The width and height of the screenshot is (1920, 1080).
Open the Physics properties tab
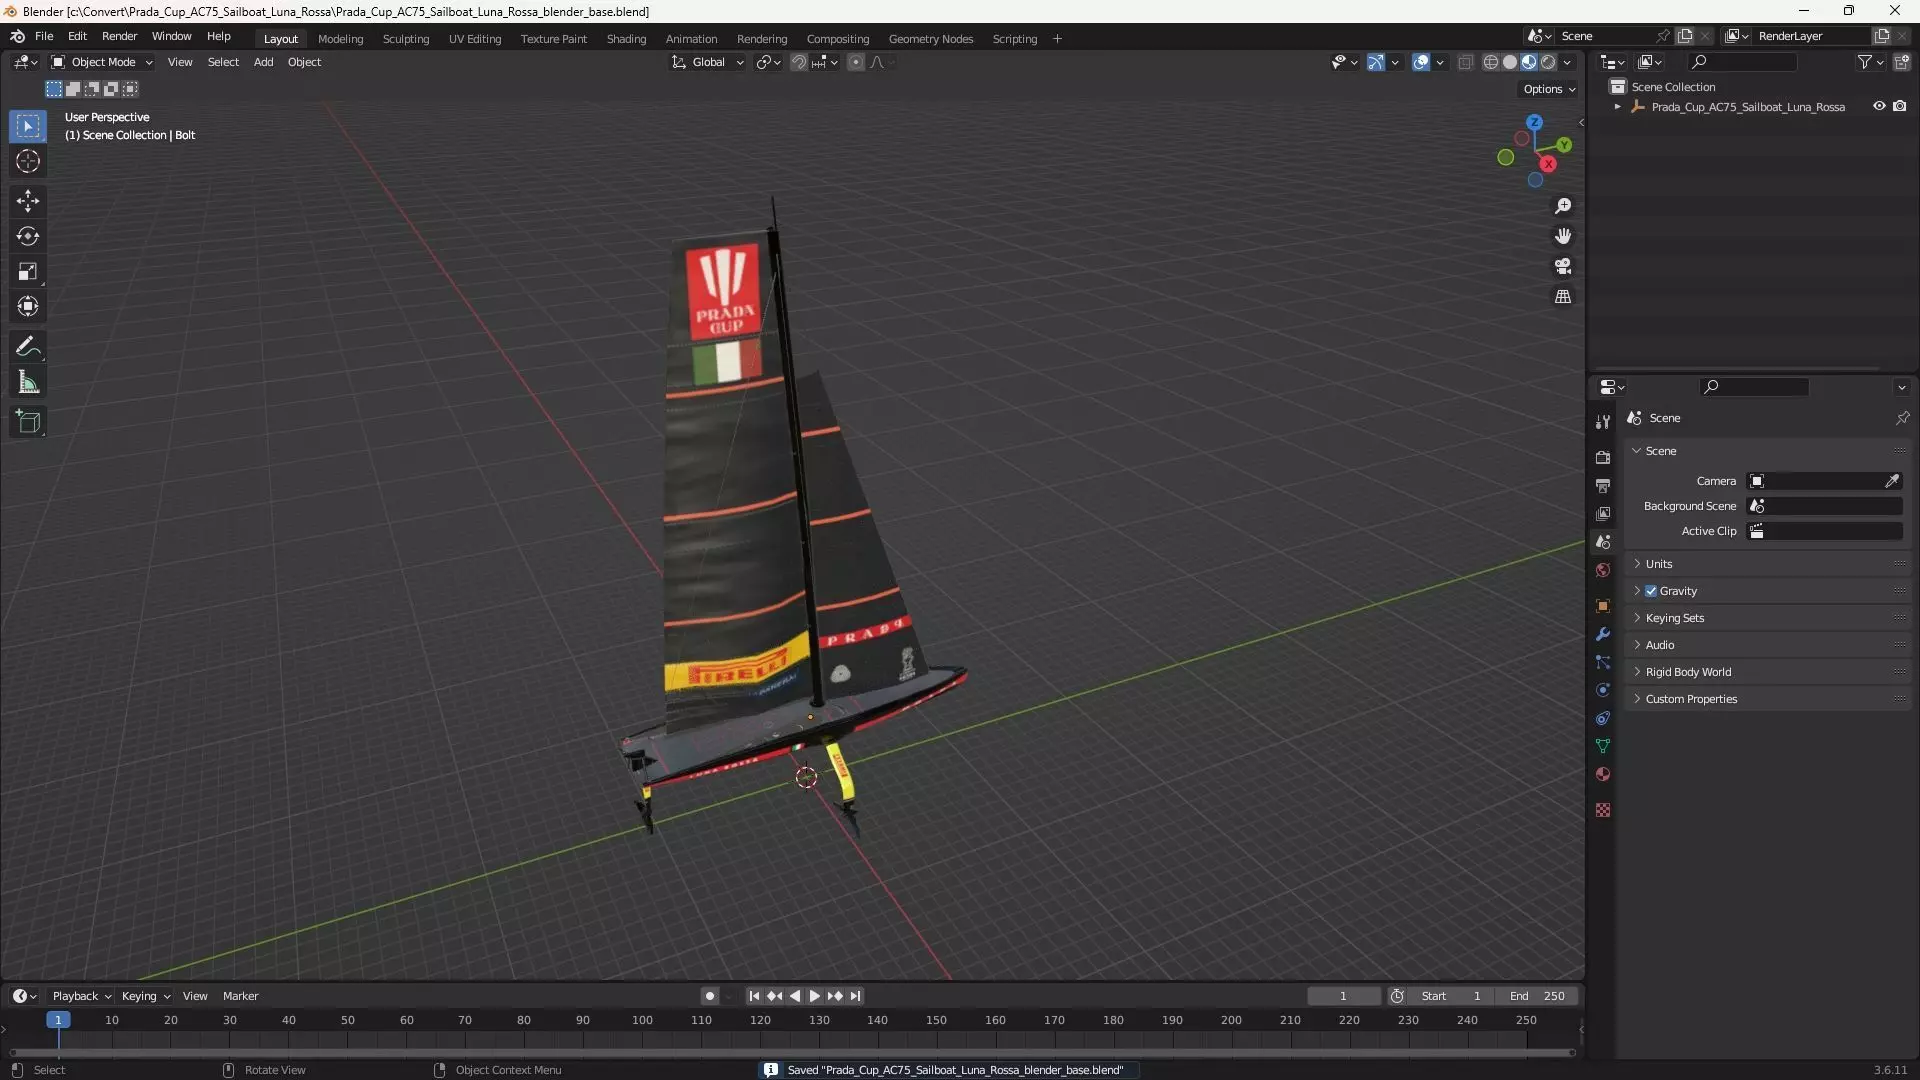(x=1603, y=690)
